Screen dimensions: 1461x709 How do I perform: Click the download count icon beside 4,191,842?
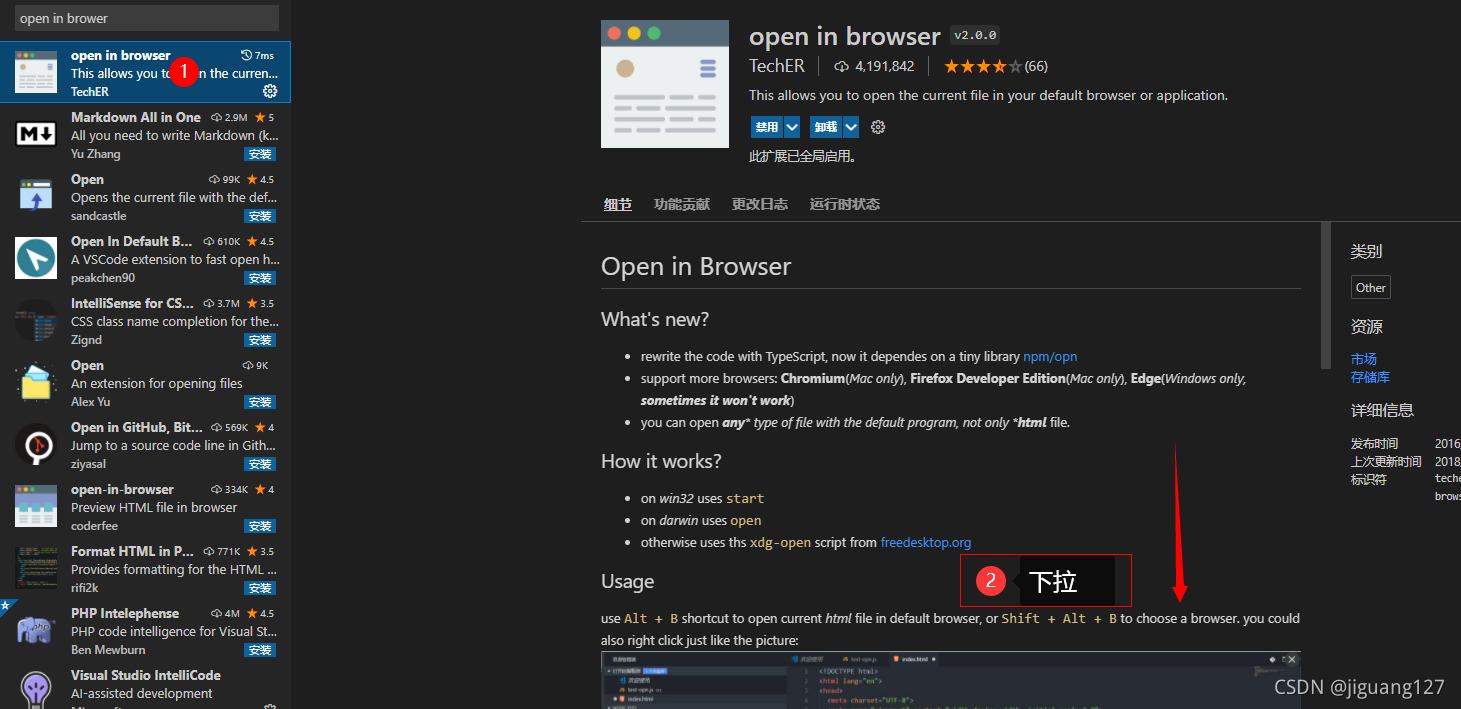(x=841, y=66)
